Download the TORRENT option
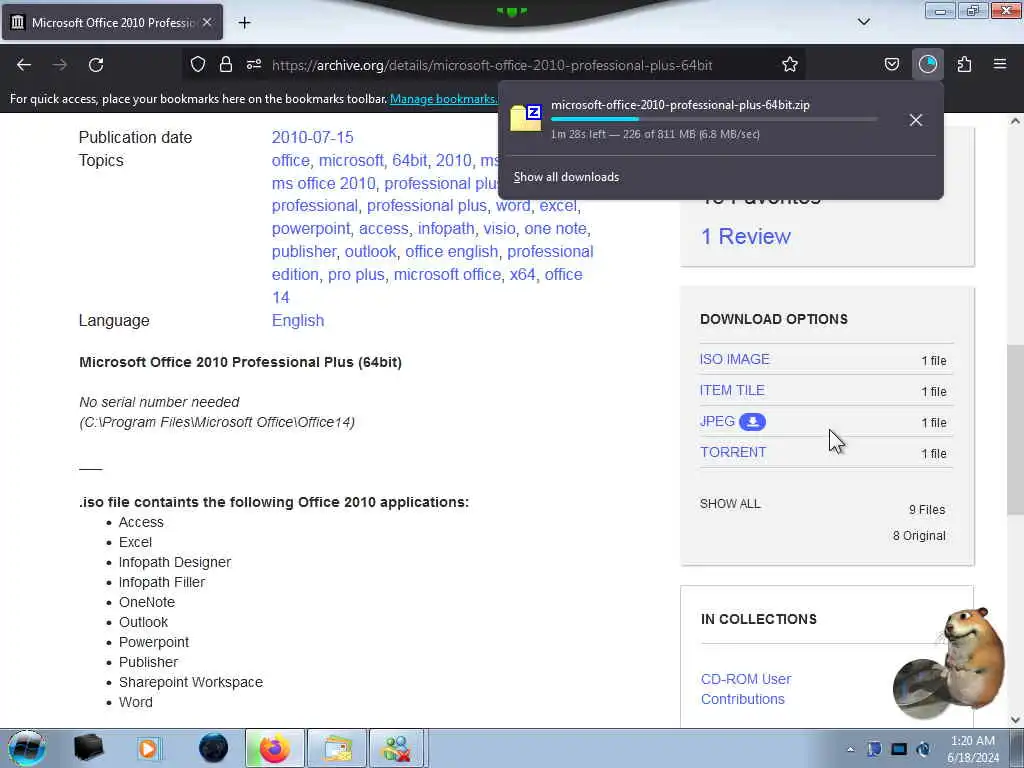This screenshot has width=1024, height=768. point(733,452)
